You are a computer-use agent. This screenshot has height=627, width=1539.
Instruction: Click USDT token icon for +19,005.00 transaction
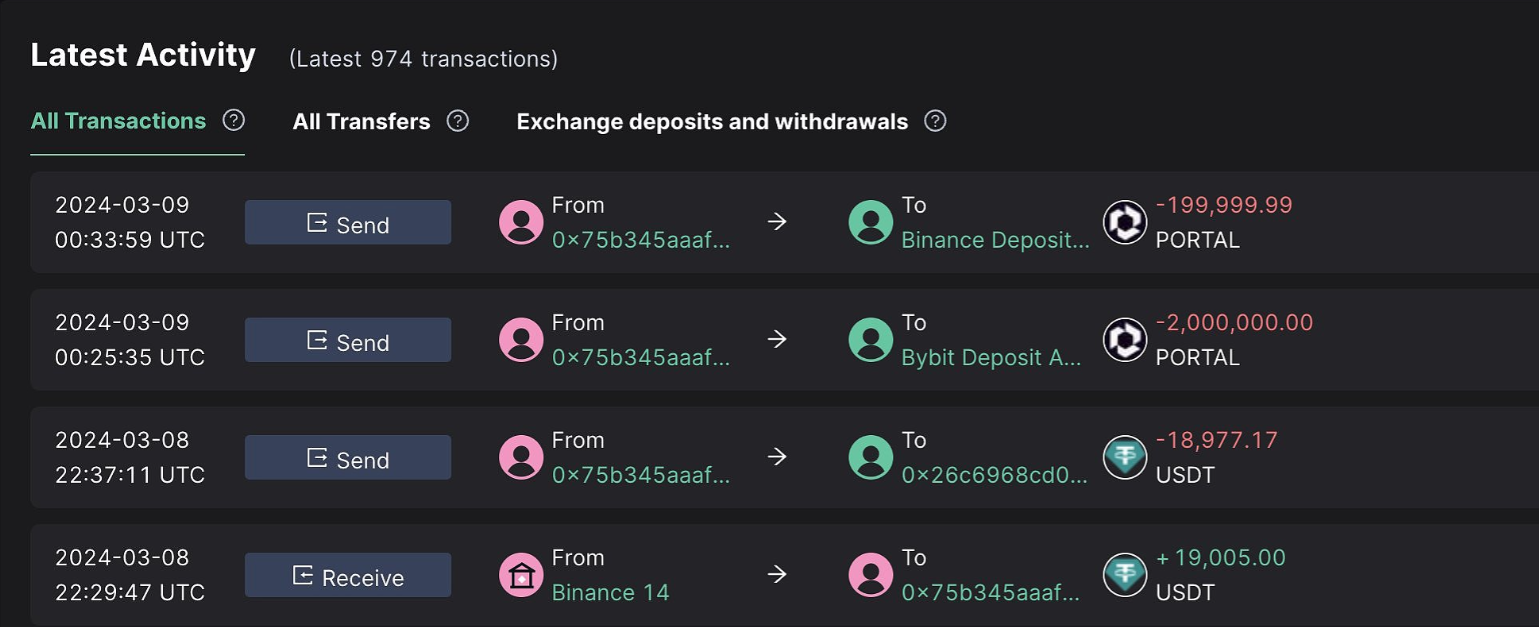pos(1124,575)
